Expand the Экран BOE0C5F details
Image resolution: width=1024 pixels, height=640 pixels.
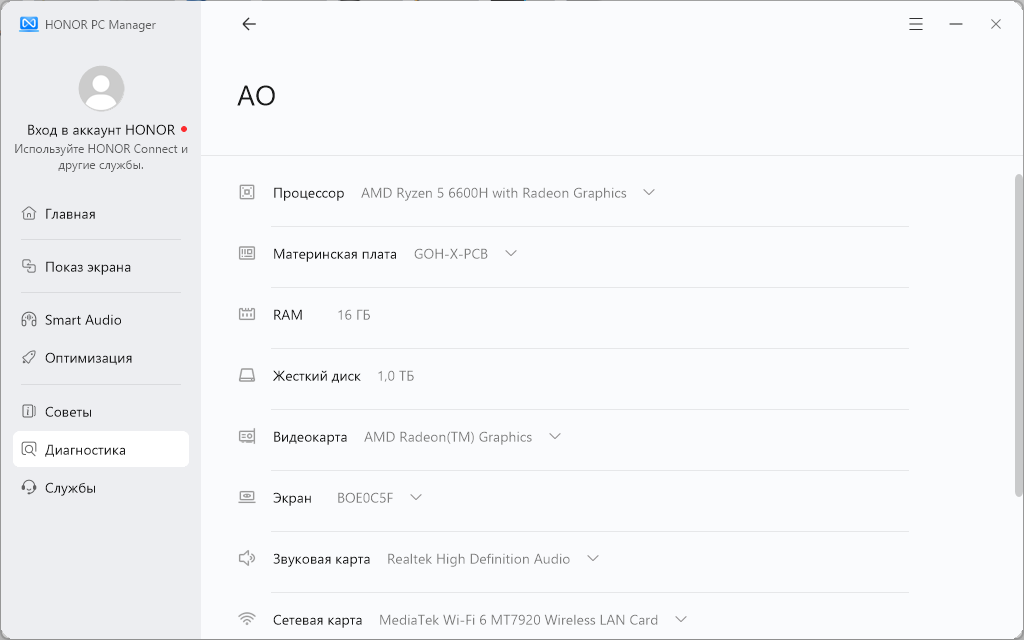coord(416,498)
